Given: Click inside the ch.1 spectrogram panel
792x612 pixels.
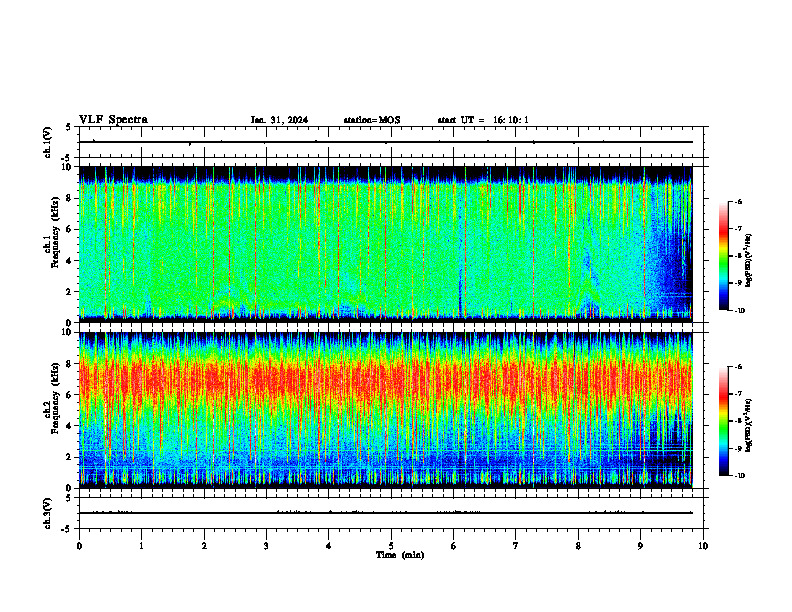Looking at the screenshot, I should click(x=385, y=244).
